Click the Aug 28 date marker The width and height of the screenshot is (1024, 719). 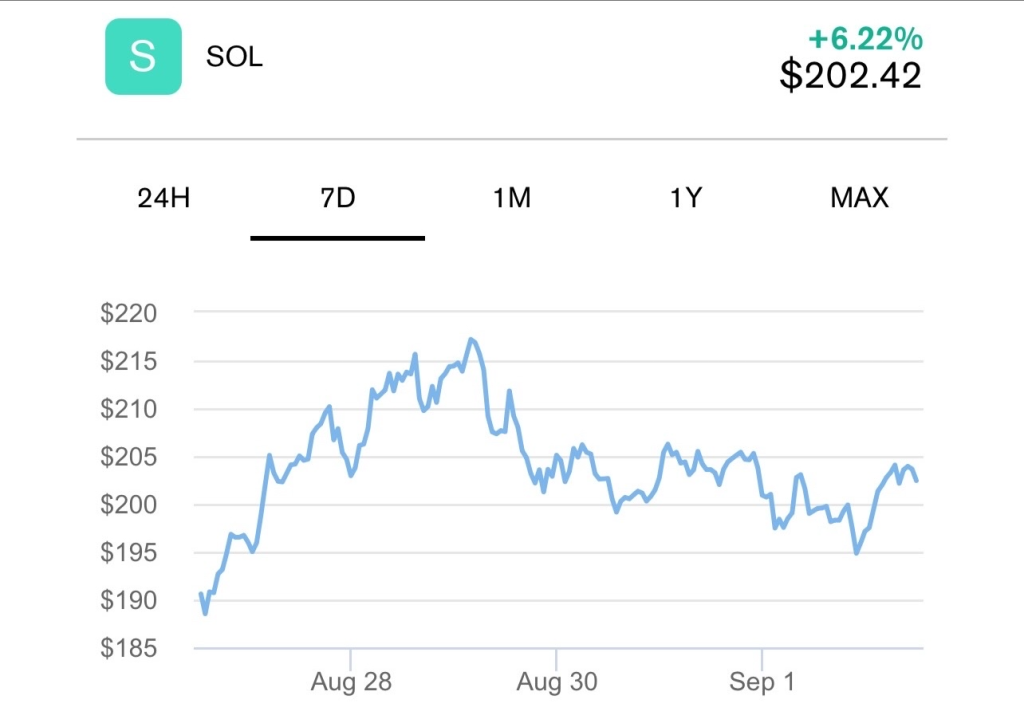pyautogui.click(x=351, y=683)
